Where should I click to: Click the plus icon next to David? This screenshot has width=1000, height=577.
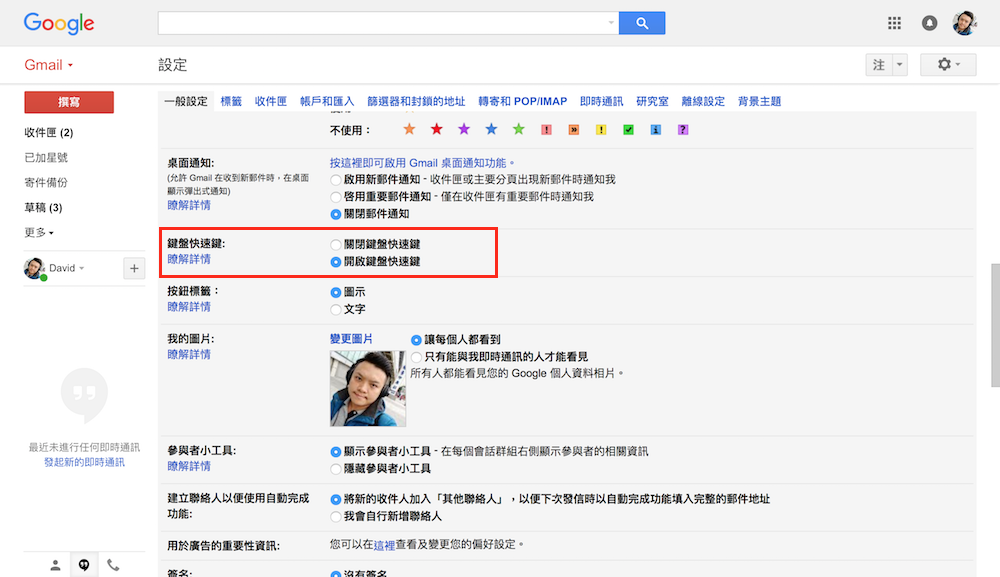134,268
